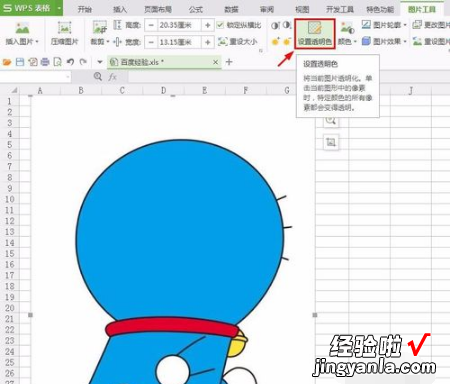This screenshot has width=452, height=384.
Task: Switch to the 审阅 (Review) tab
Action: click(267, 9)
